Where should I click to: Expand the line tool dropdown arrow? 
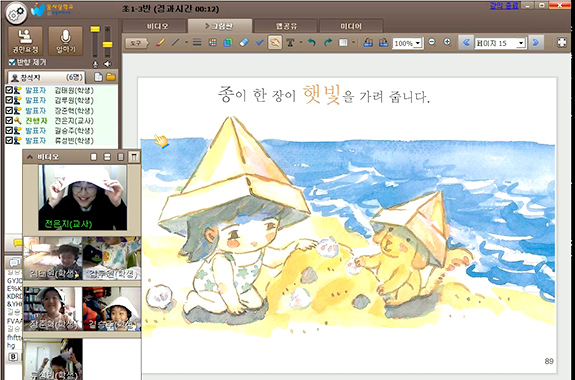point(186,43)
